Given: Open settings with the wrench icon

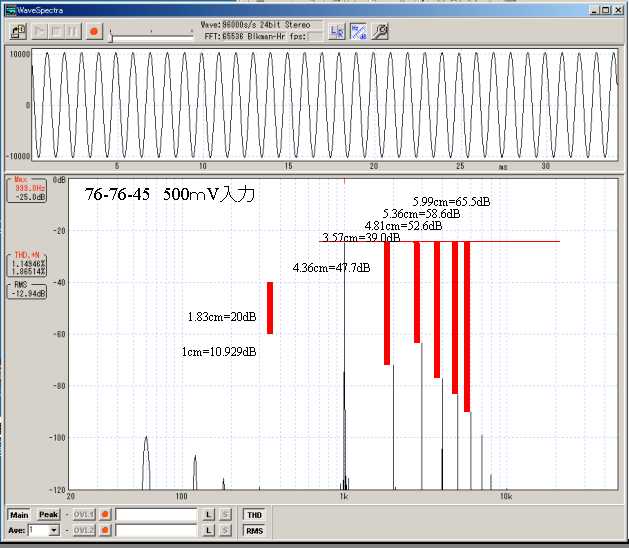Looking at the screenshot, I should click(x=380, y=31).
